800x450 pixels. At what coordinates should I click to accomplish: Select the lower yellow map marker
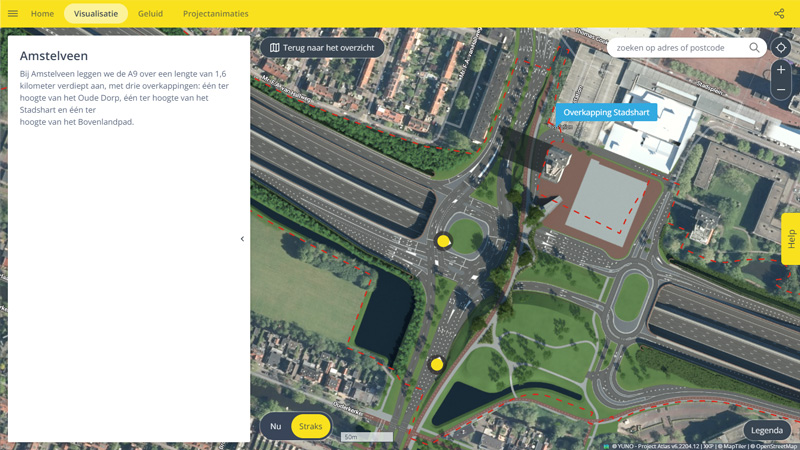(x=437, y=364)
